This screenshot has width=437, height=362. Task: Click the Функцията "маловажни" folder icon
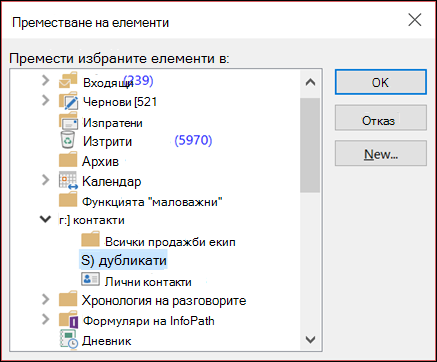coord(68,200)
